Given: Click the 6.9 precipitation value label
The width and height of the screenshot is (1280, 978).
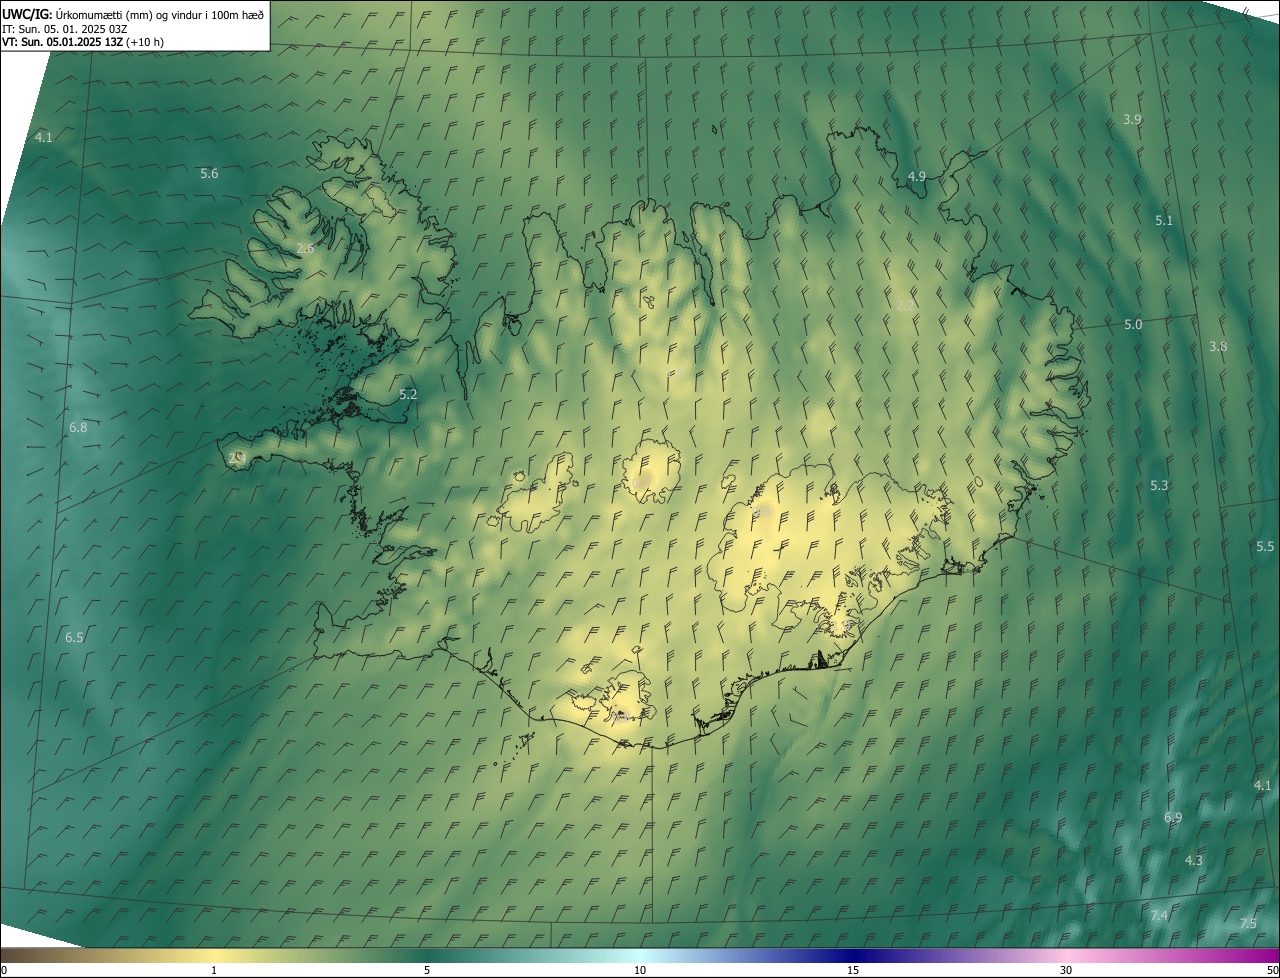Looking at the screenshot, I should click(1173, 818).
